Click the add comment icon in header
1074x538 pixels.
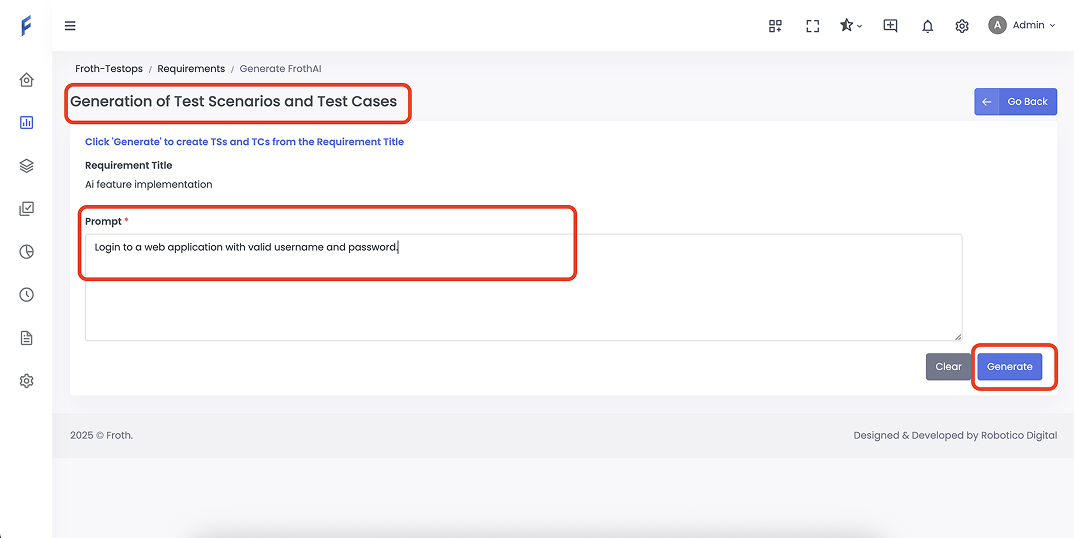click(x=890, y=26)
